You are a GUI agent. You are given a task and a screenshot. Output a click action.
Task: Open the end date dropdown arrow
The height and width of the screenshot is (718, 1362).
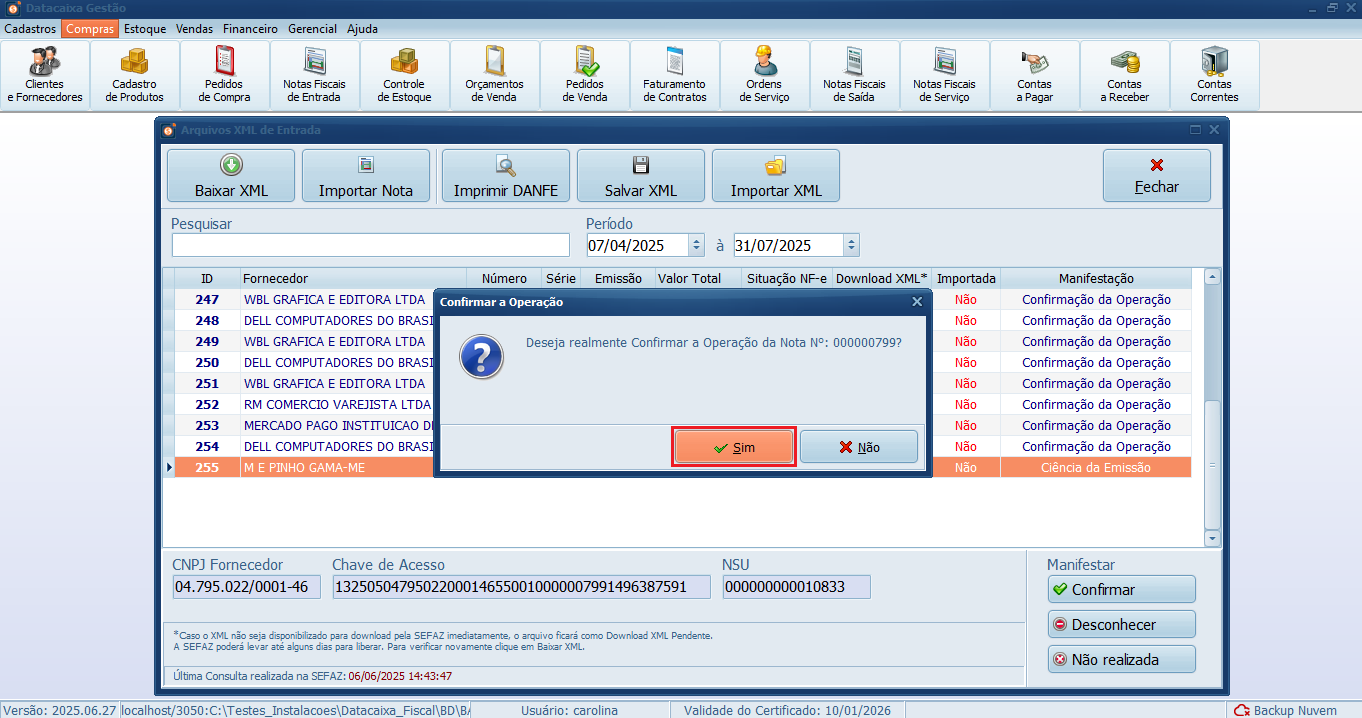click(x=850, y=245)
